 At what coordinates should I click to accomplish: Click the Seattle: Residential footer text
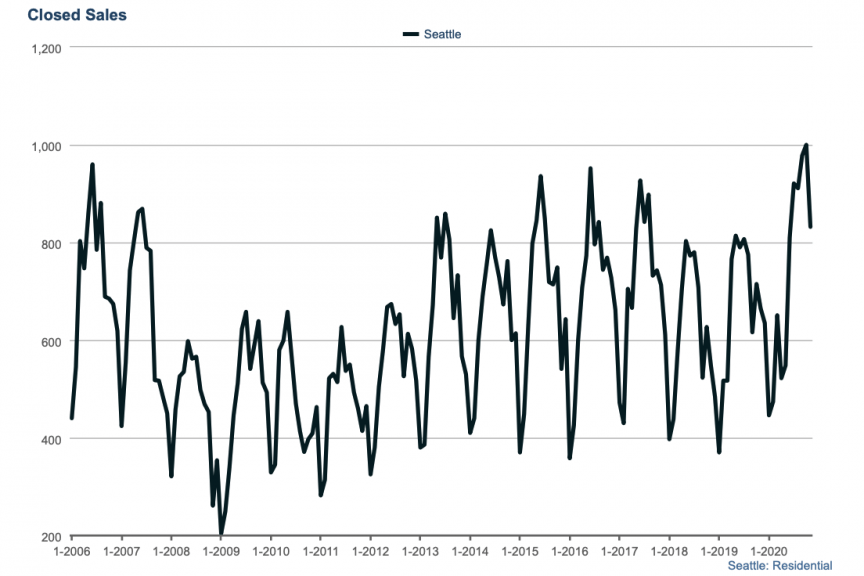(779, 565)
